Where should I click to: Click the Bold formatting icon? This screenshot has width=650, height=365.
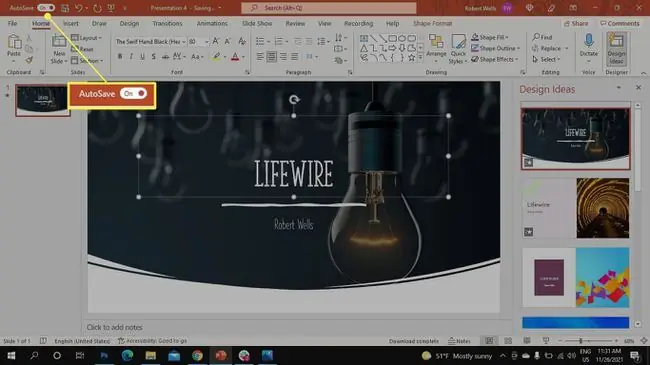pyautogui.click(x=120, y=56)
